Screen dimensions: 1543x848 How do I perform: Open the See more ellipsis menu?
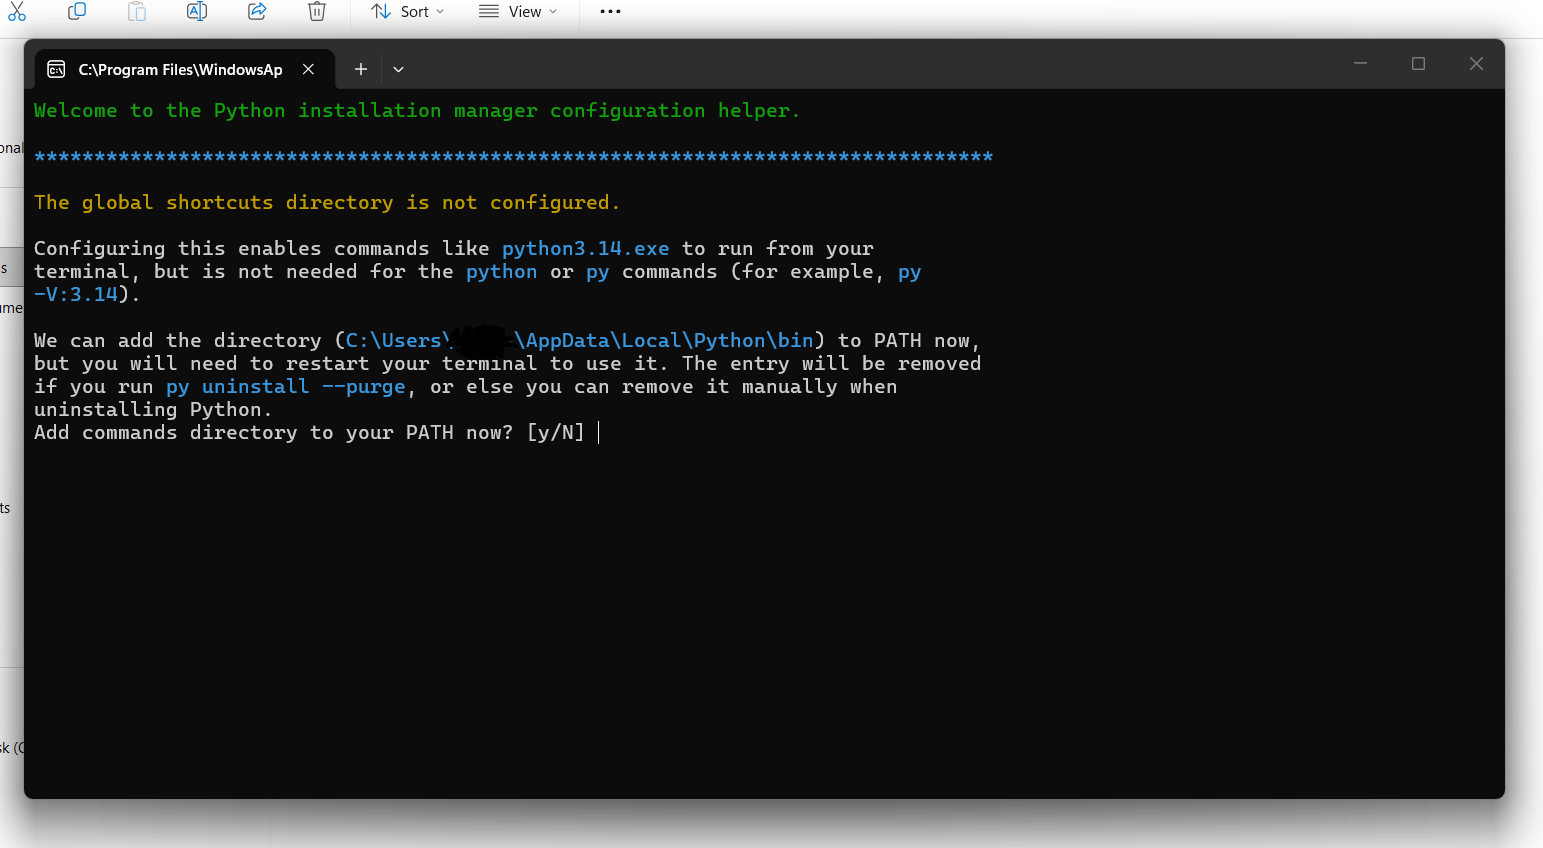[x=610, y=11]
